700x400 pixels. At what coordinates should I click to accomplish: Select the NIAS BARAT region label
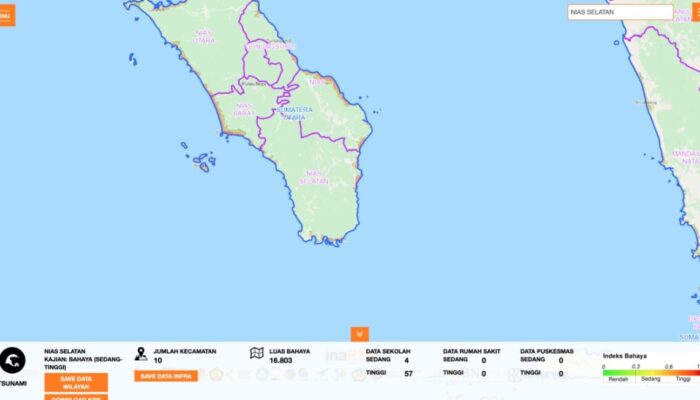pyautogui.click(x=244, y=109)
